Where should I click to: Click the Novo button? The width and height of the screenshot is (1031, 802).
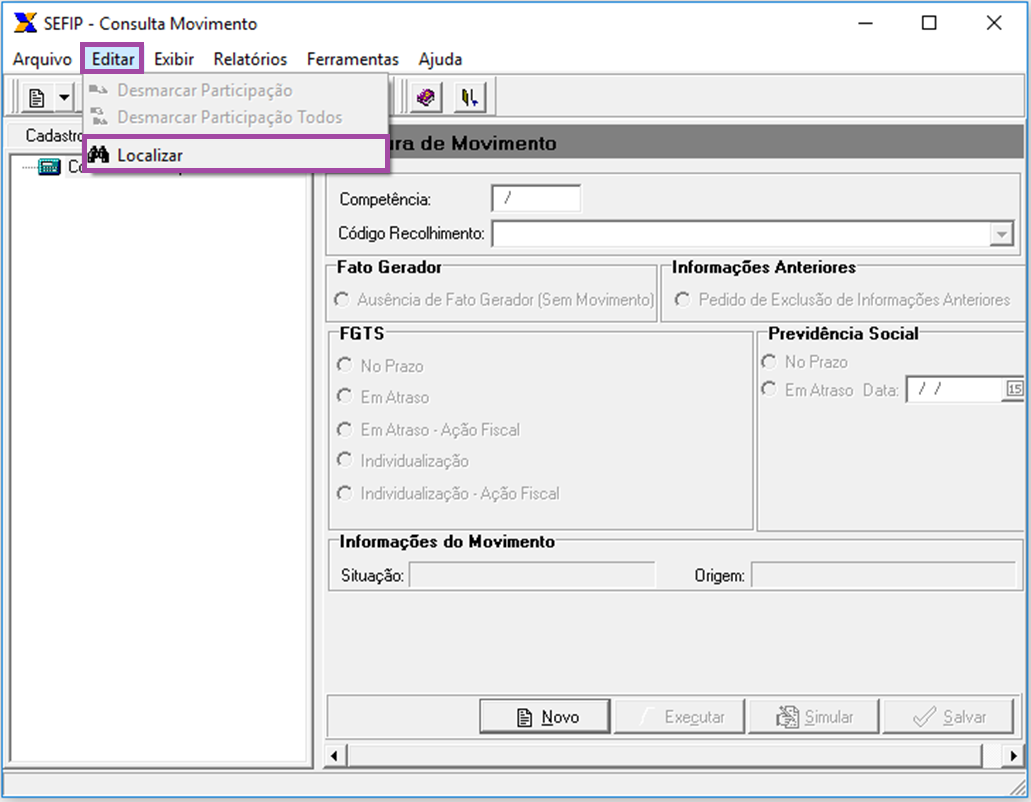click(545, 716)
